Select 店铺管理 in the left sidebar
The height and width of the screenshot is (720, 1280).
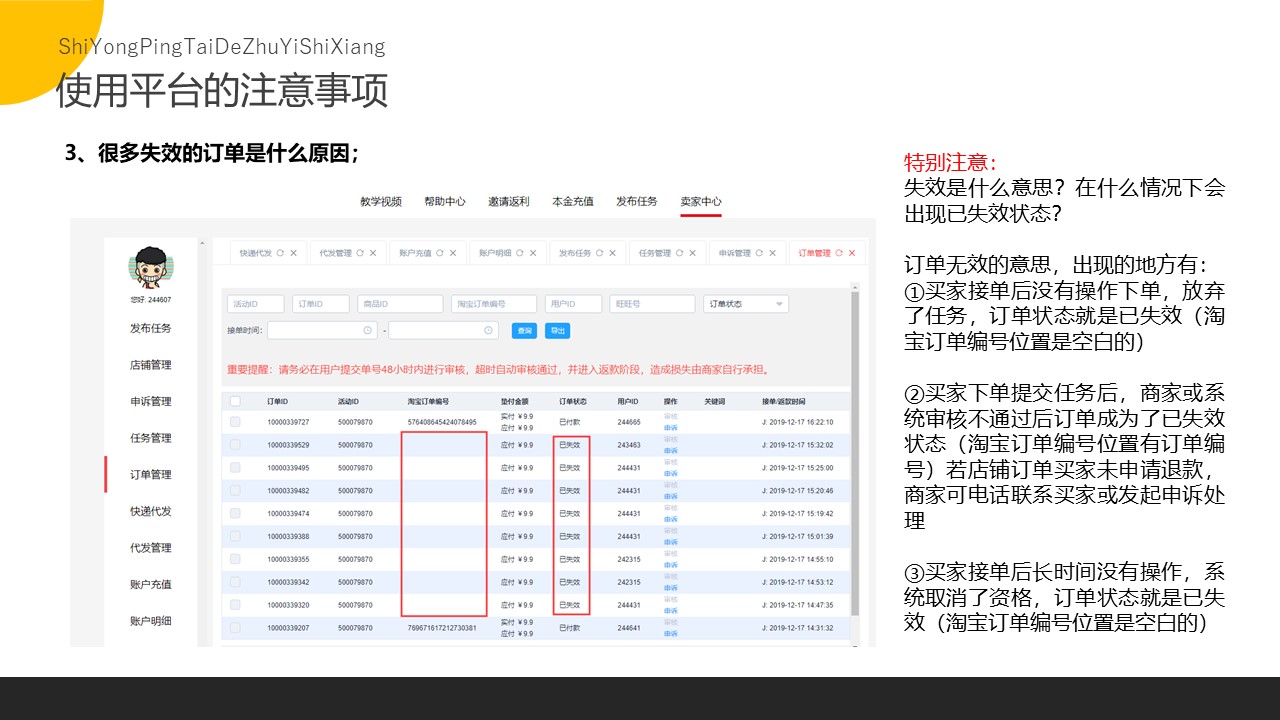point(151,365)
